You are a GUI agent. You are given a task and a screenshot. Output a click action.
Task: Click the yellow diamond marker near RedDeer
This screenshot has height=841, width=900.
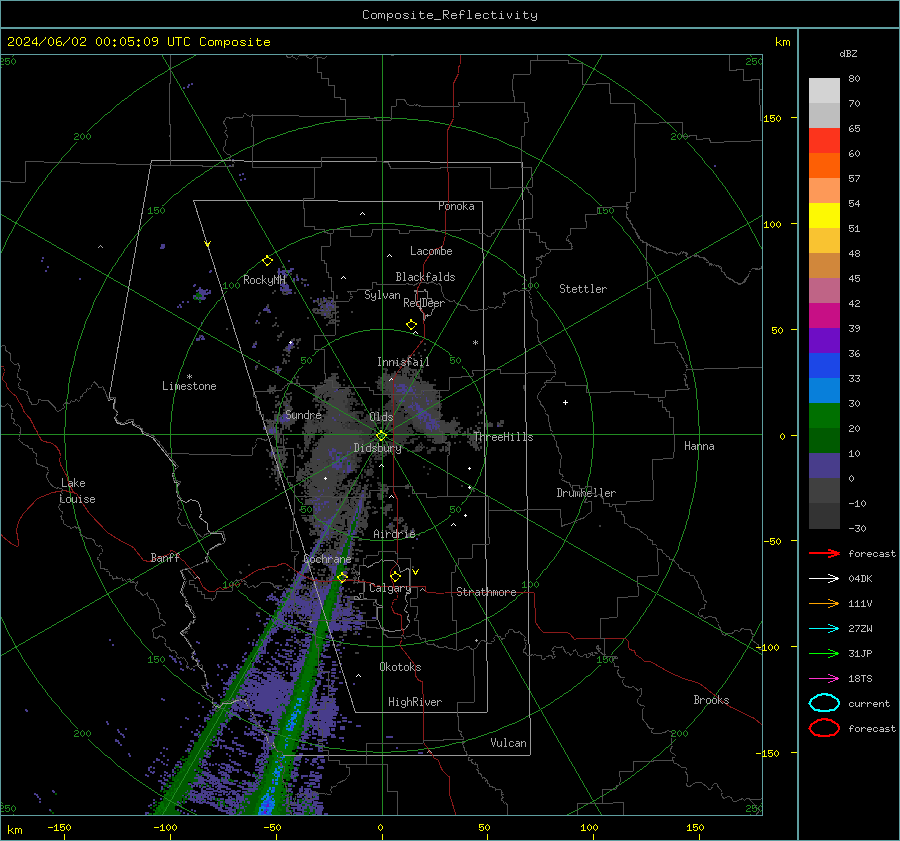pos(411,325)
